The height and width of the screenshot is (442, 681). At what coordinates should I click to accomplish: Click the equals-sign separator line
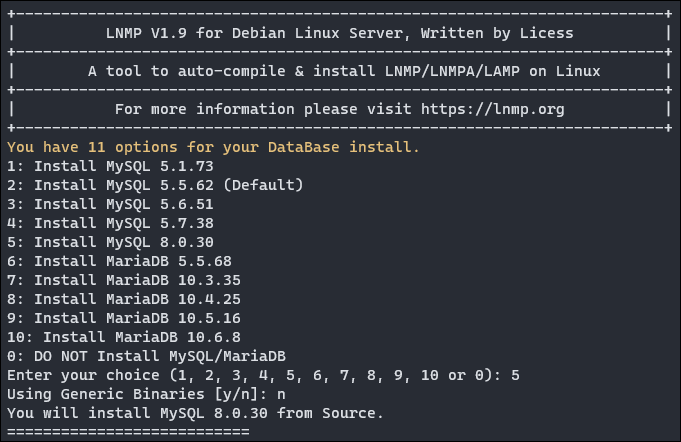click(x=128, y=431)
